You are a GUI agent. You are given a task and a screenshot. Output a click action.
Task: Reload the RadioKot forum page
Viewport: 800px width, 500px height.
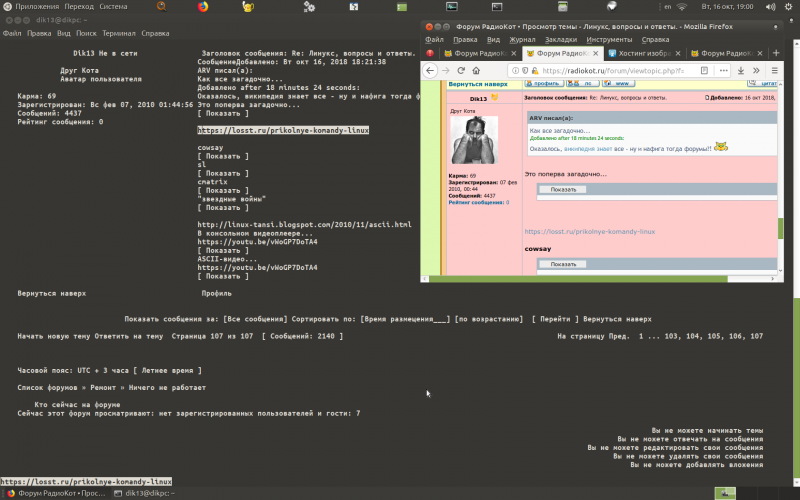pyautogui.click(x=462, y=71)
